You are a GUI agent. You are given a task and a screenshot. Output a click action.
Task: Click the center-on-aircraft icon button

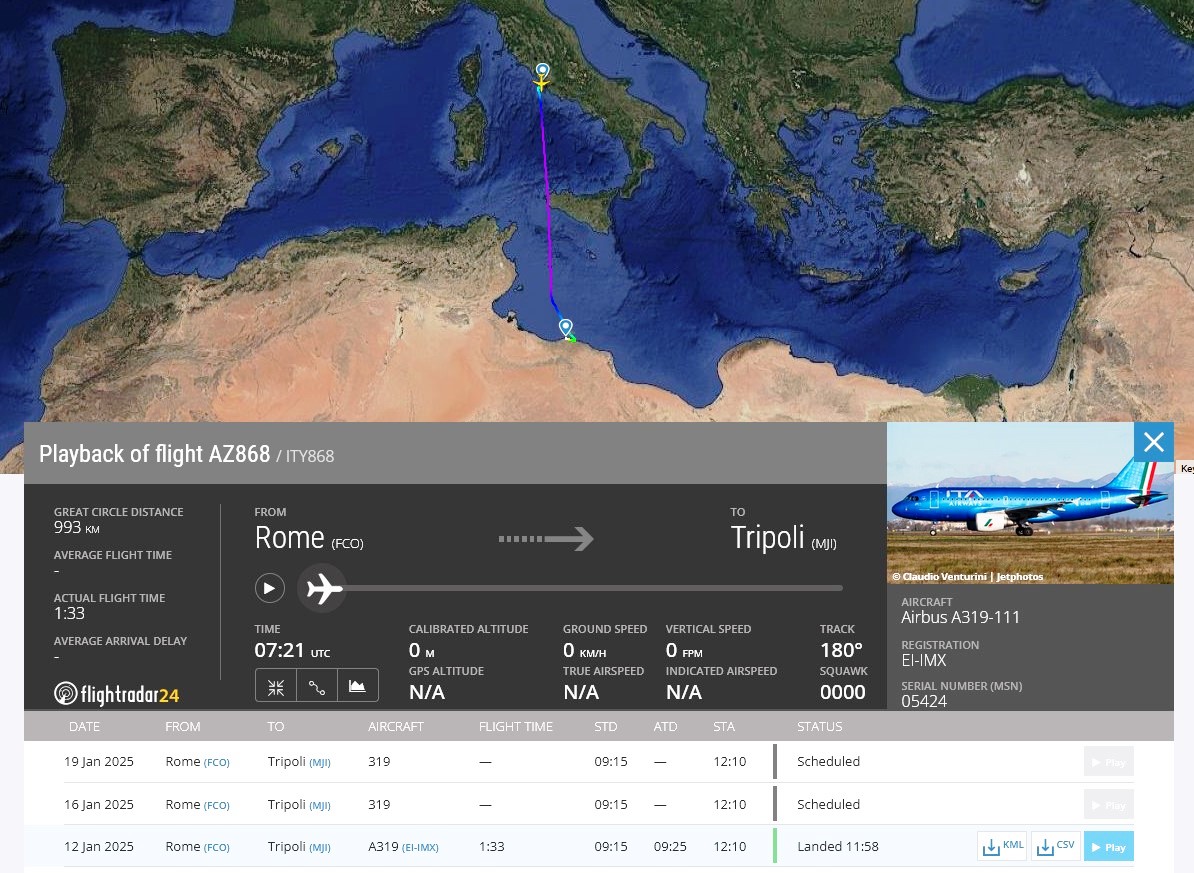pyautogui.click(x=276, y=687)
